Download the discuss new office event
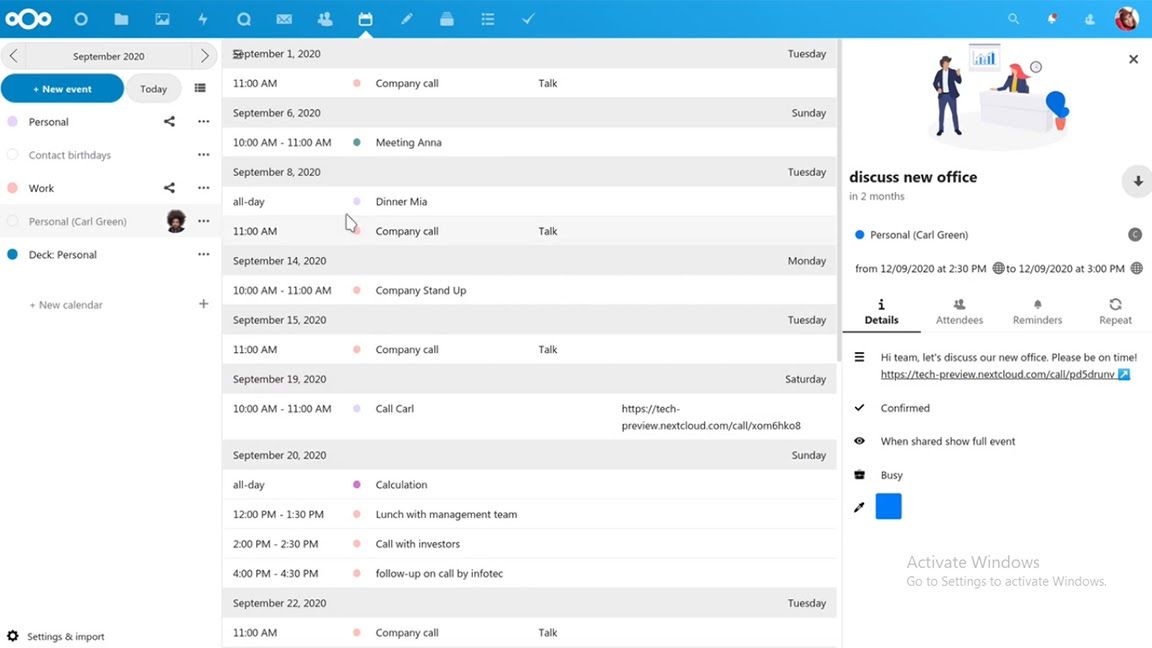This screenshot has width=1152, height=648. [x=1137, y=181]
